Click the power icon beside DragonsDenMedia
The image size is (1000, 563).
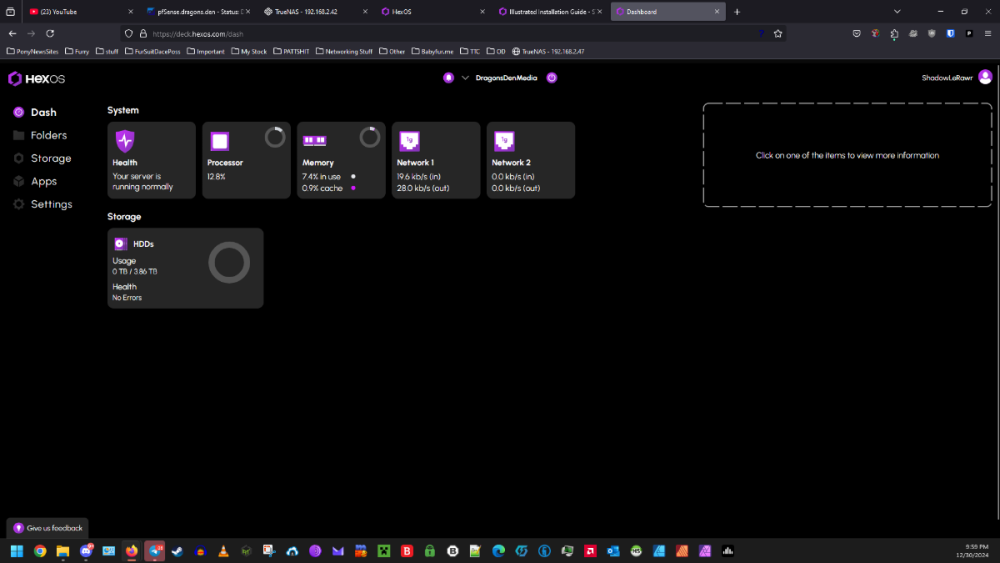[552, 77]
